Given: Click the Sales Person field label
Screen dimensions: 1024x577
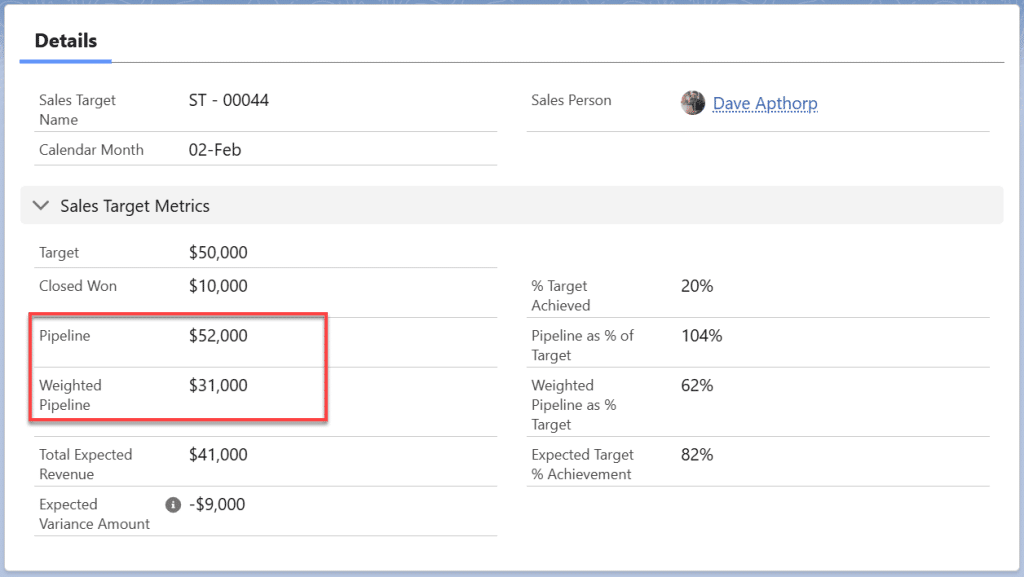Looking at the screenshot, I should 570,100.
